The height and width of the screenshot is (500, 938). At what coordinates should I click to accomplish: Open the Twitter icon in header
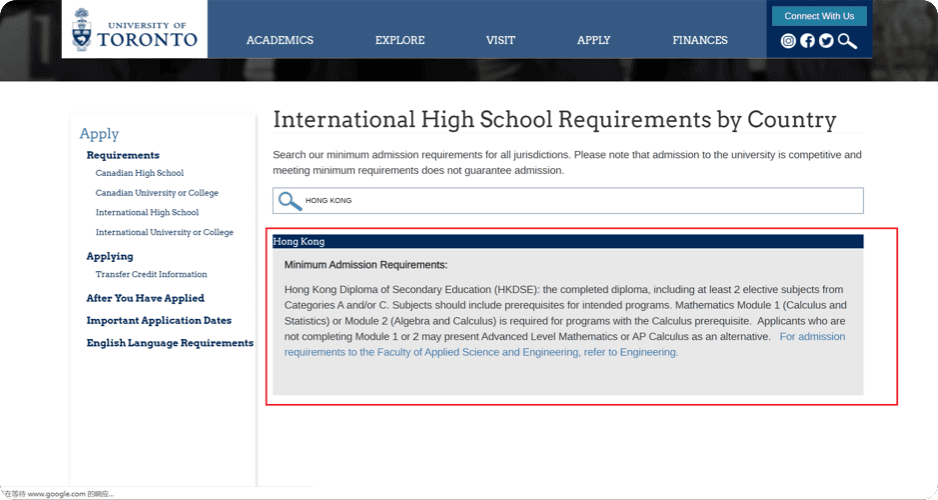826,41
